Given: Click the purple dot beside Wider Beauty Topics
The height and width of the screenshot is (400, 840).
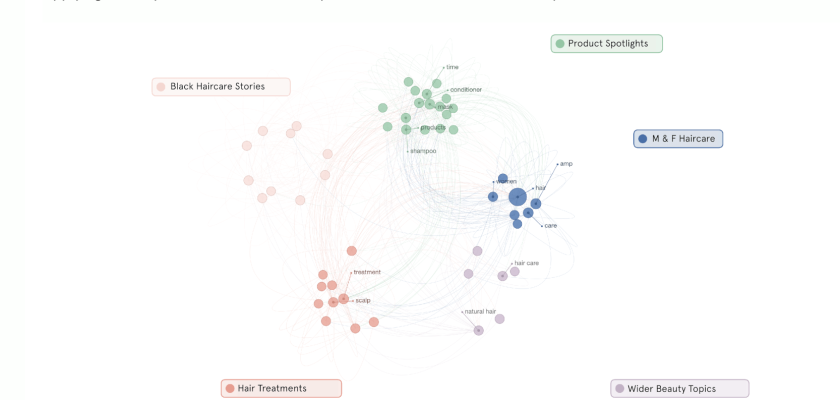Looking at the screenshot, I should point(620,389).
